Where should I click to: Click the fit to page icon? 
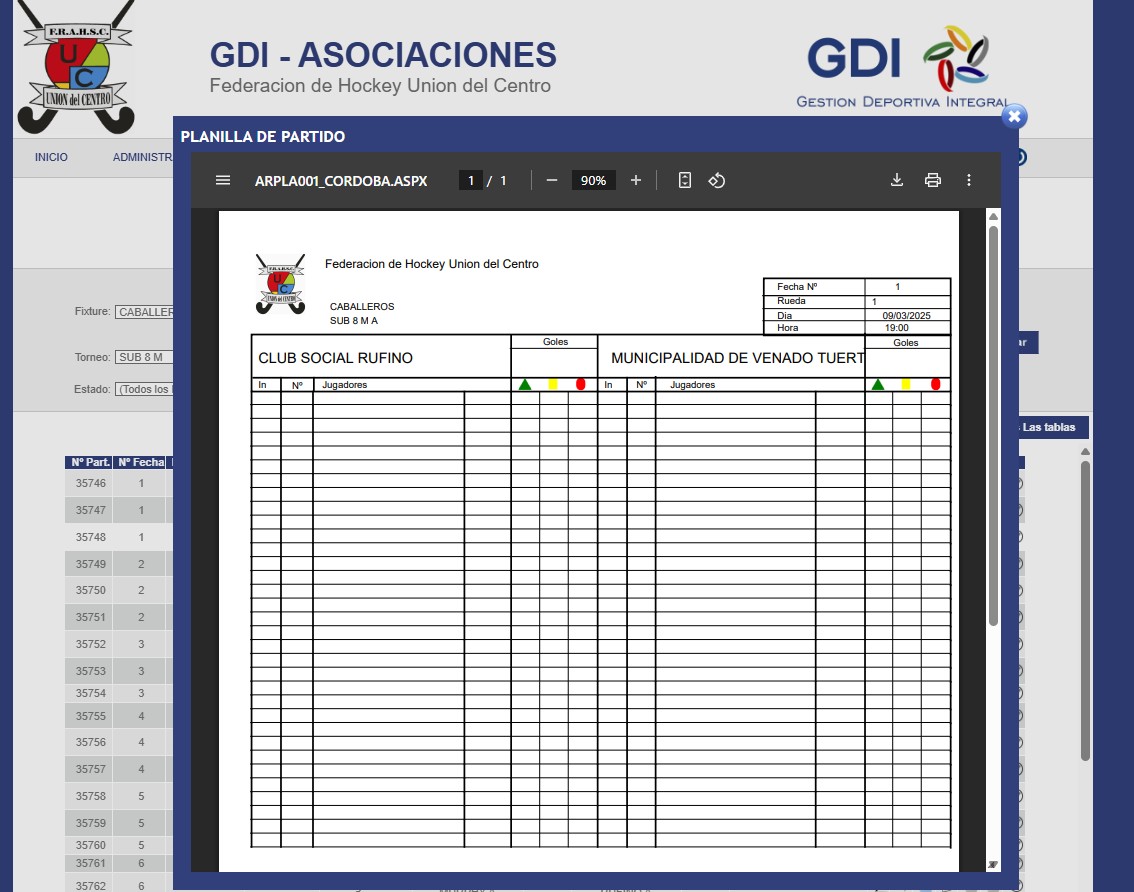(x=685, y=180)
